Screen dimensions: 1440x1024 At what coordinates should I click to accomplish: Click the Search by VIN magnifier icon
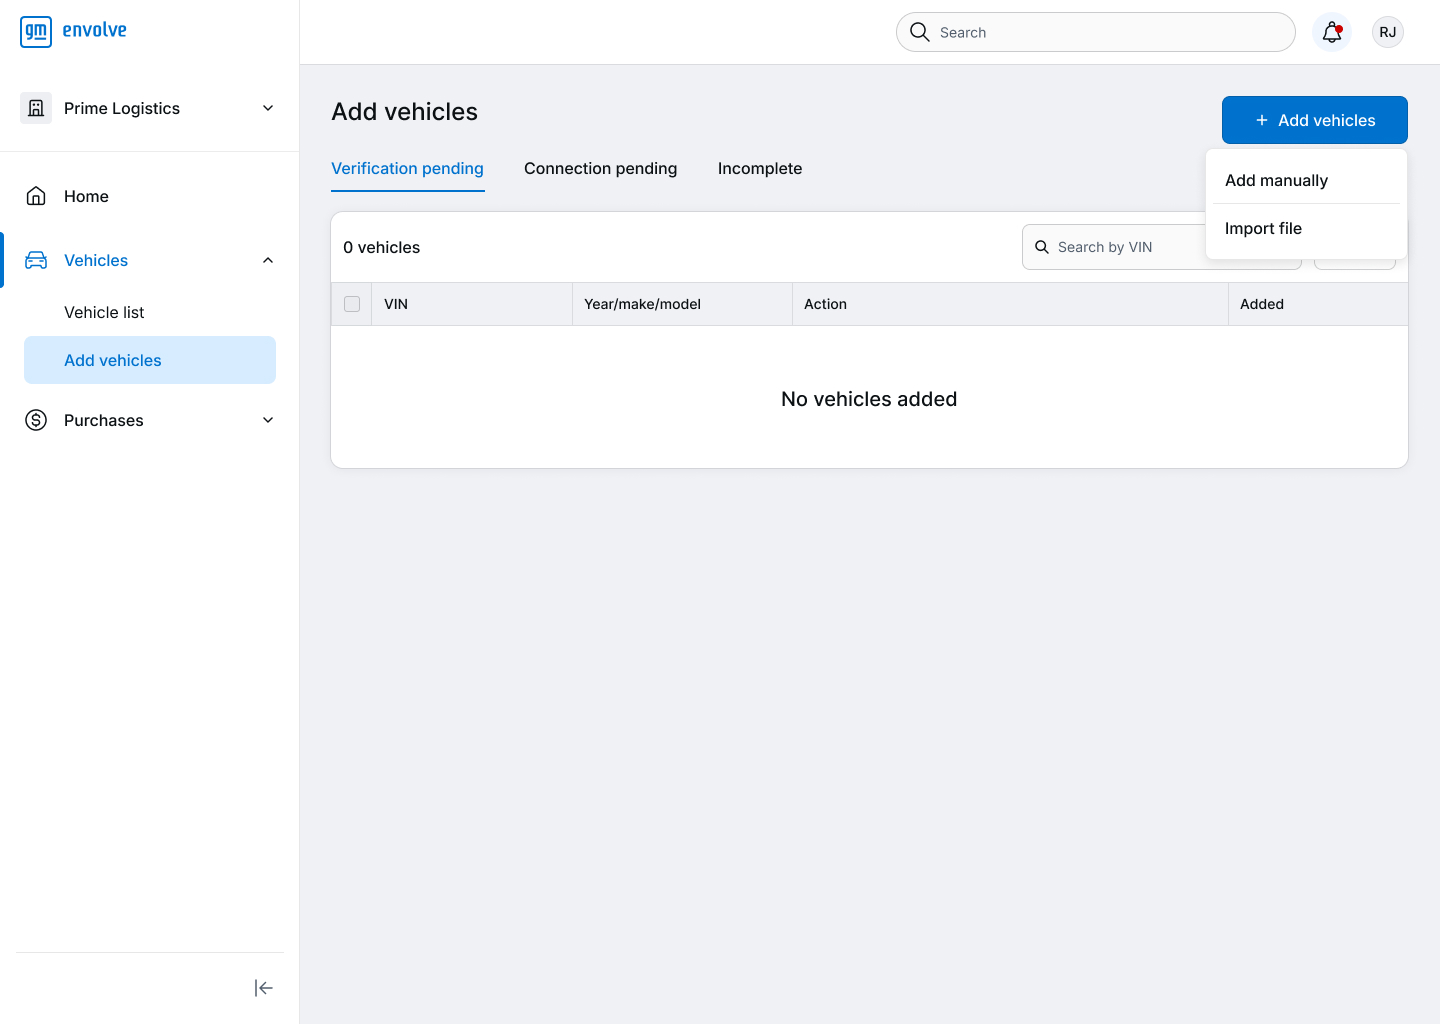point(1042,247)
